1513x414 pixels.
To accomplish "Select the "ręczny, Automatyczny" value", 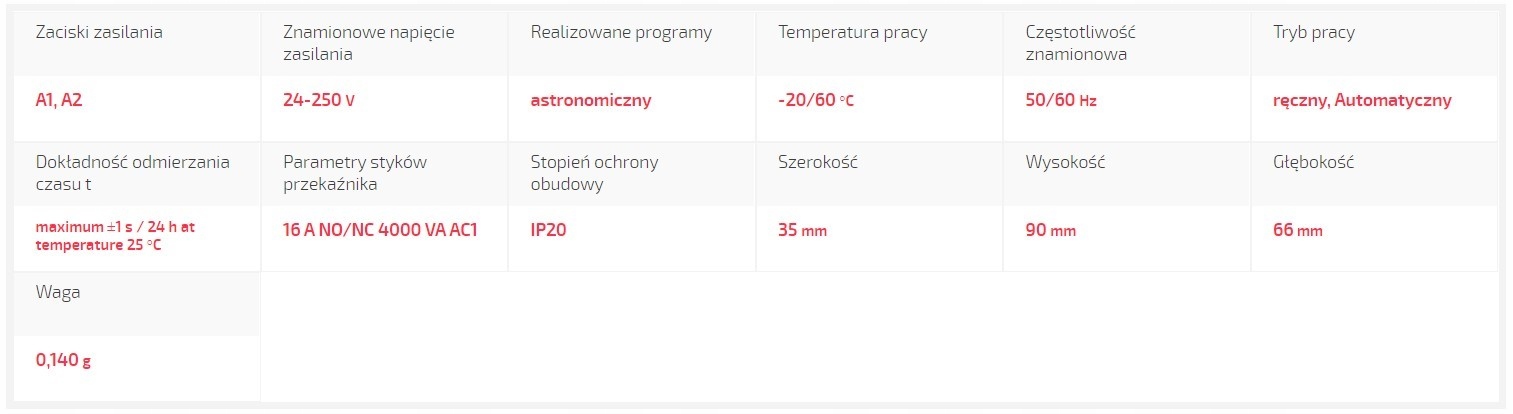I will click(x=1362, y=100).
